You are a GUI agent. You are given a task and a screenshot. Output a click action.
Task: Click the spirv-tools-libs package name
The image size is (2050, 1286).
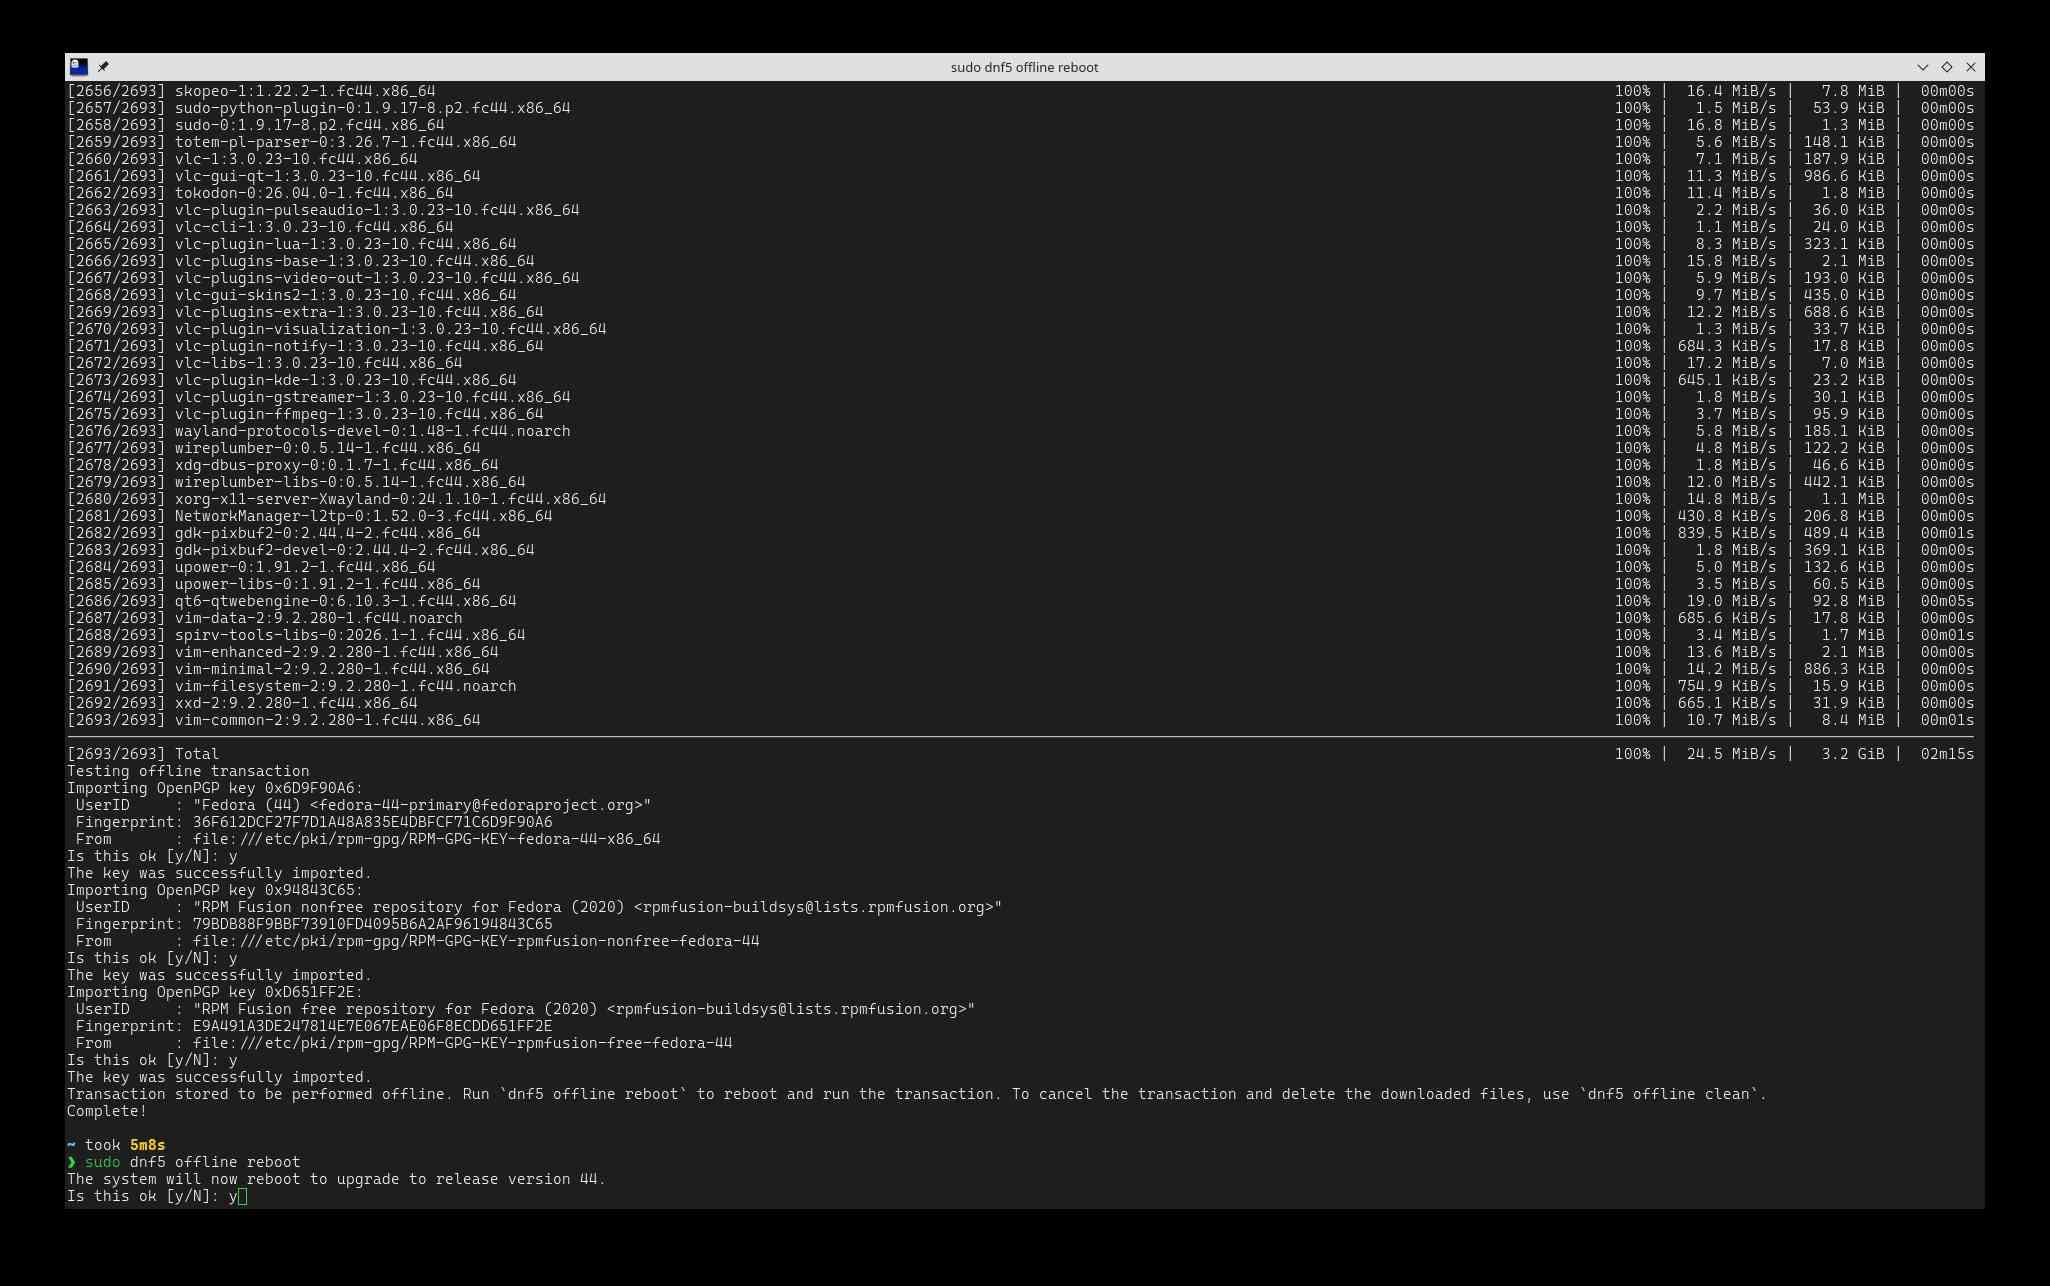[x=350, y=635]
